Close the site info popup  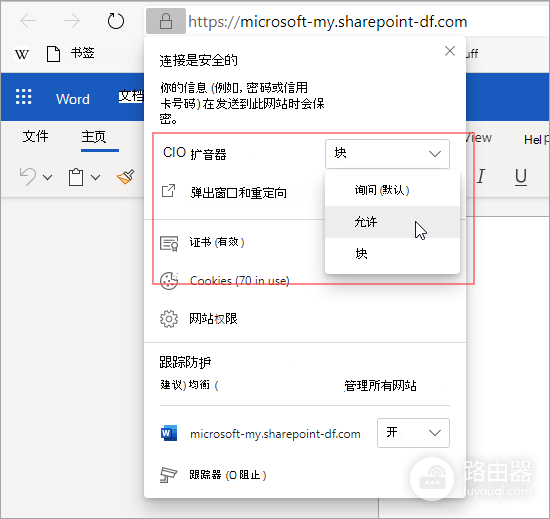click(450, 51)
